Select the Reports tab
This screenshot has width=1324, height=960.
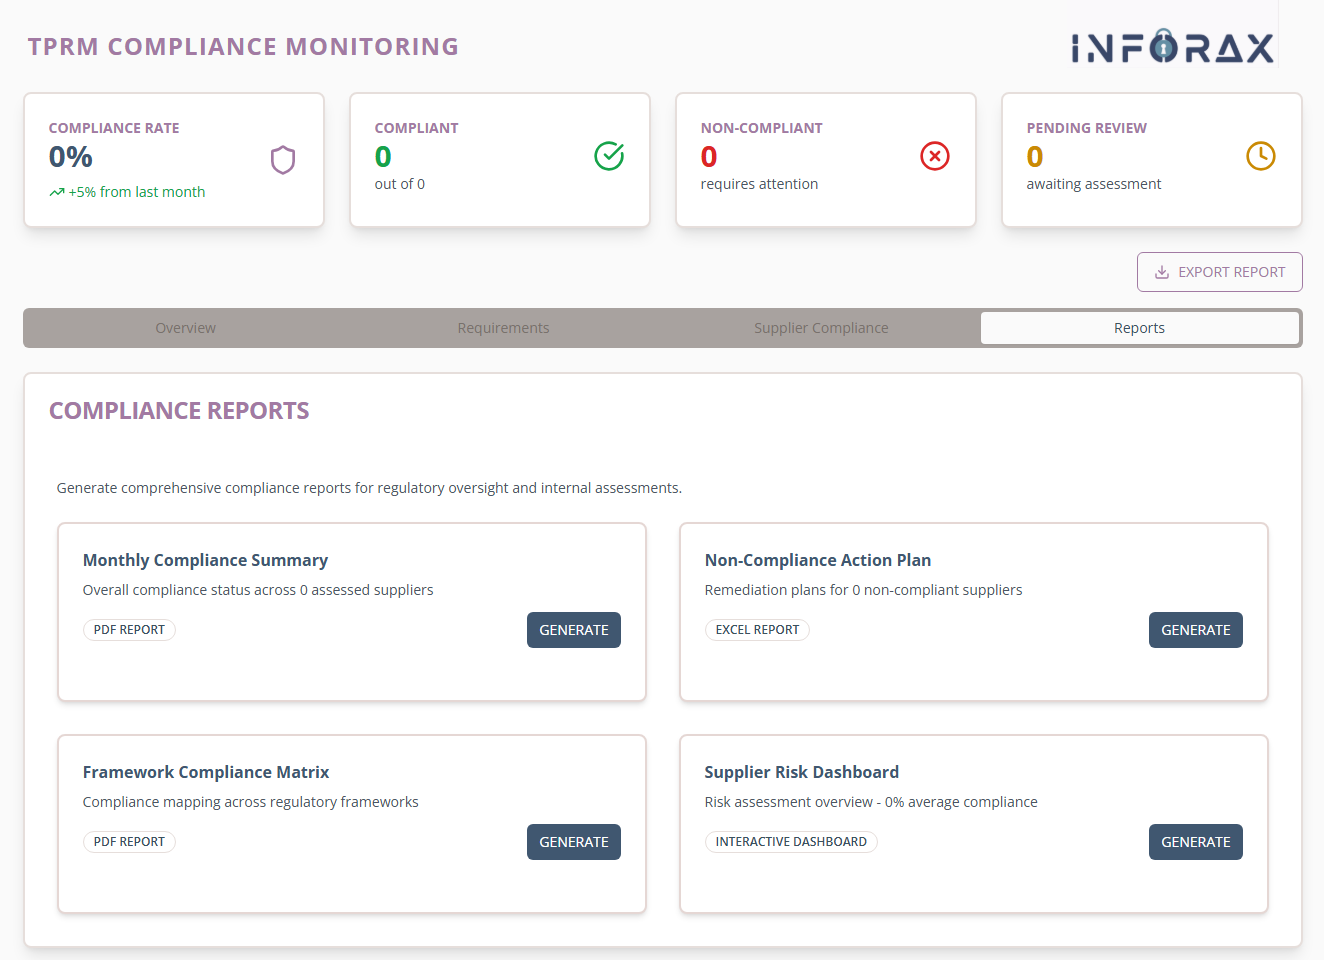coord(1140,327)
